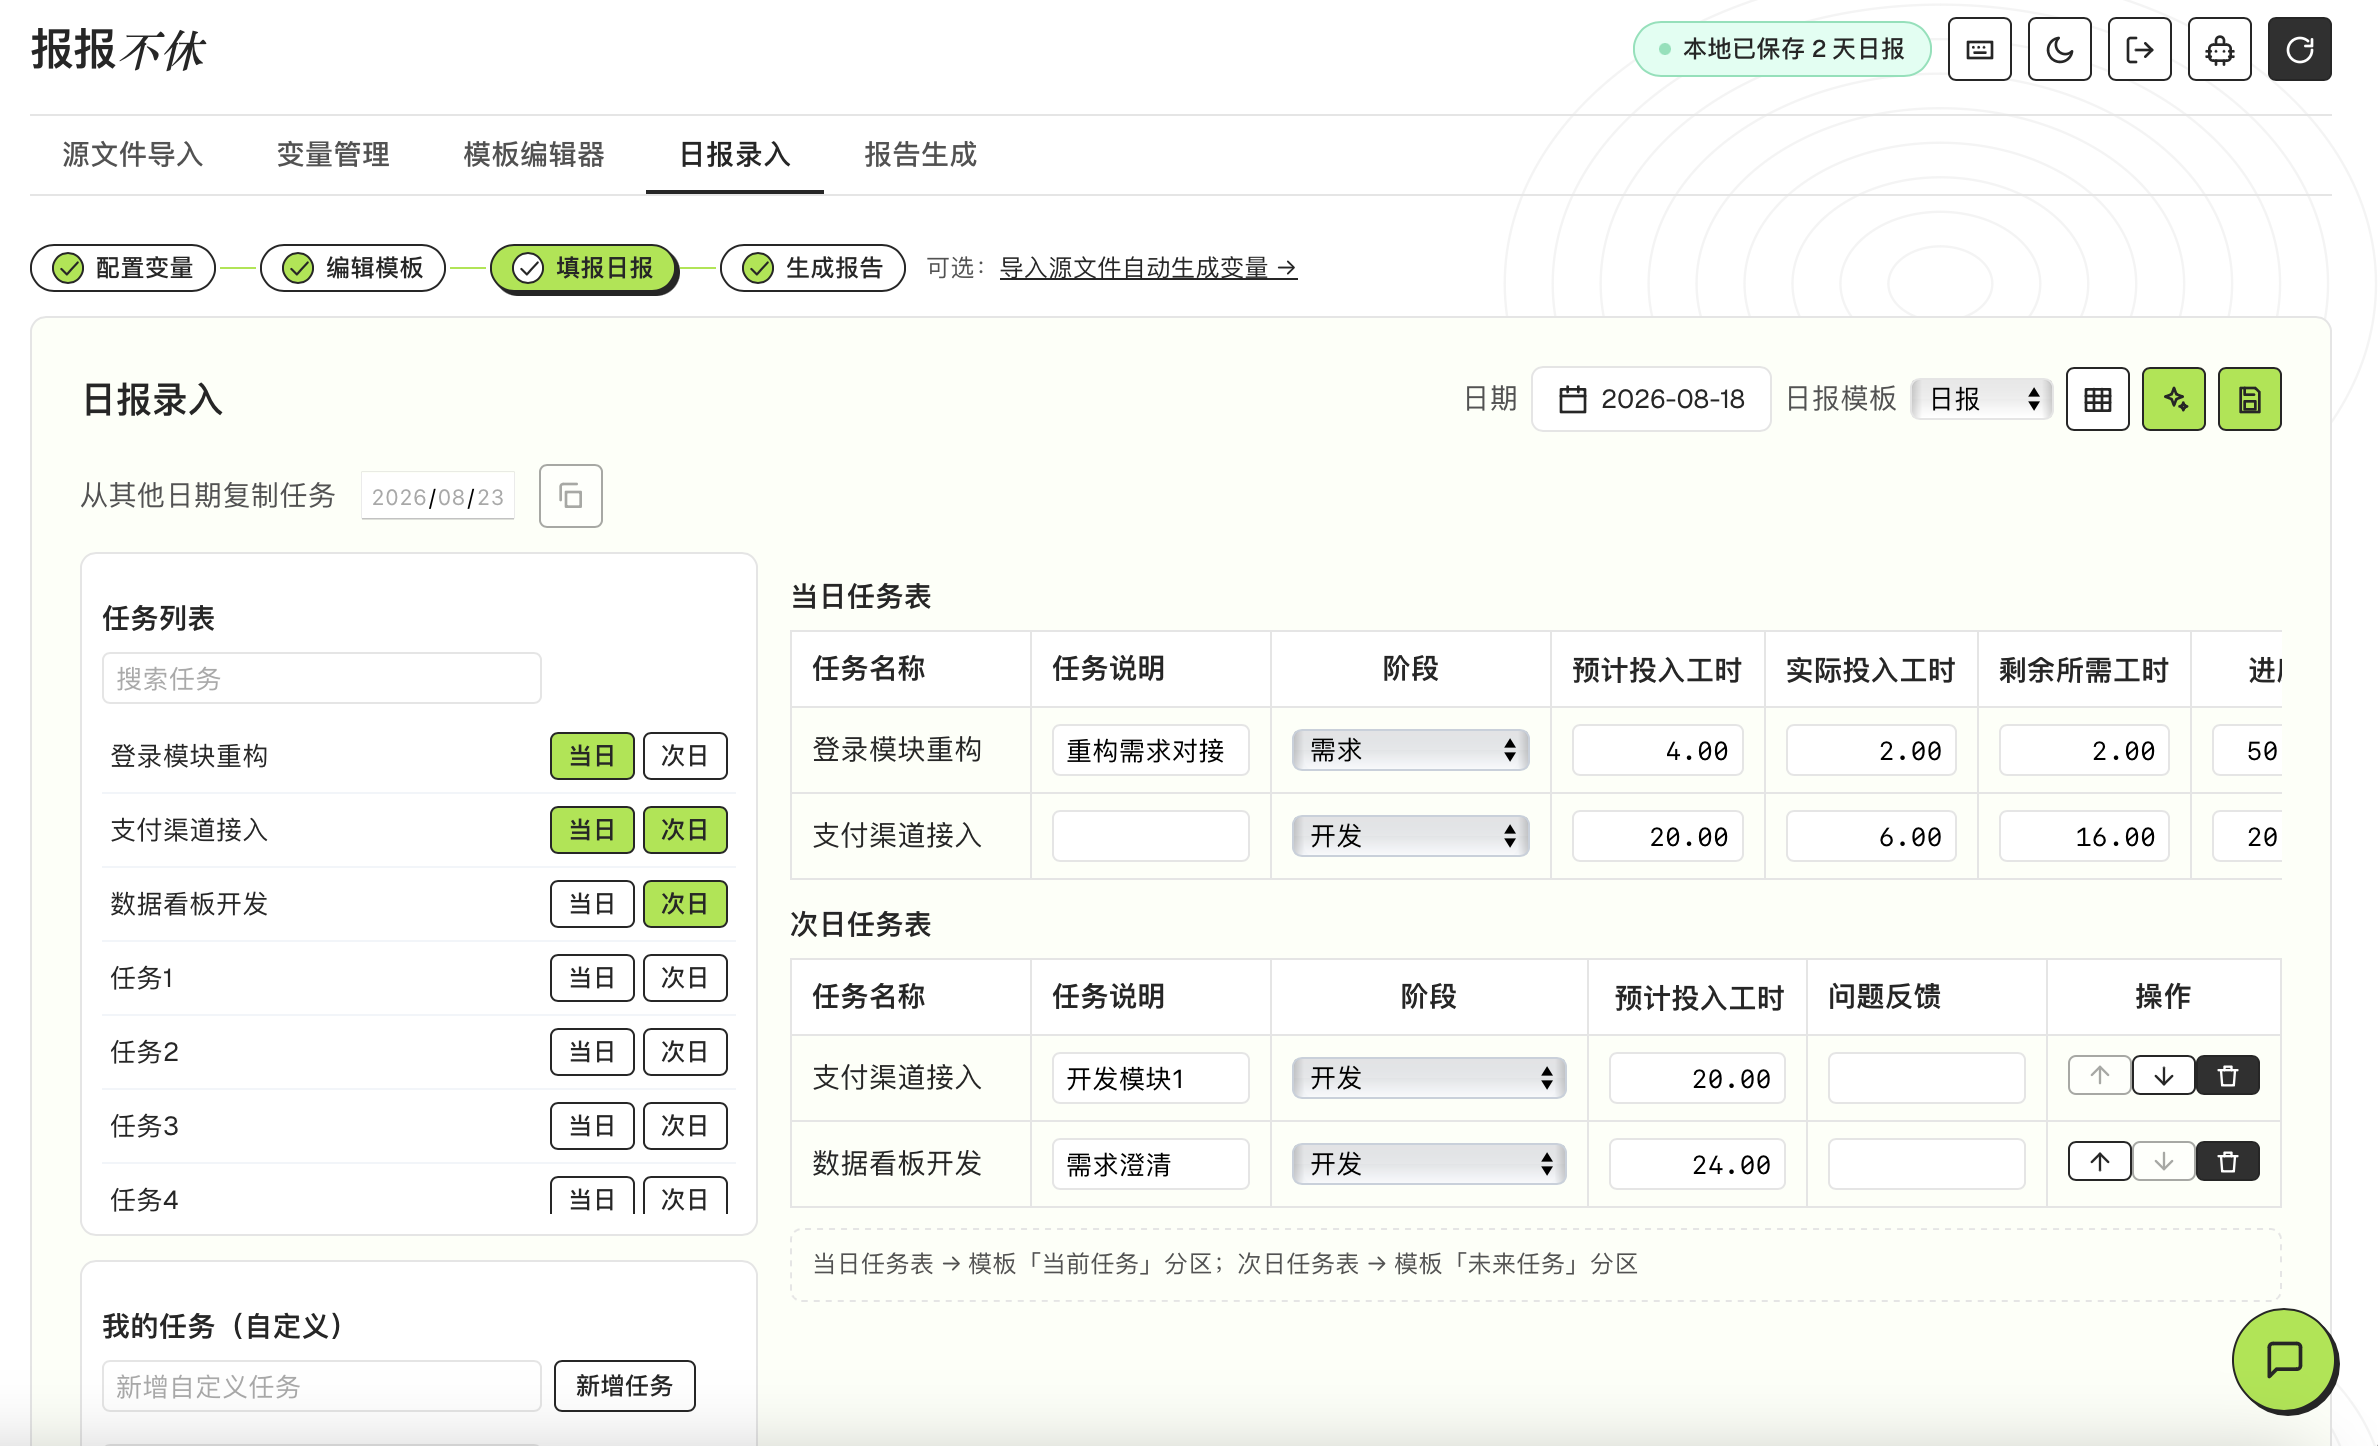Click the 配置变量 step pill
Screen dimensions: 2378x1446
[123, 267]
